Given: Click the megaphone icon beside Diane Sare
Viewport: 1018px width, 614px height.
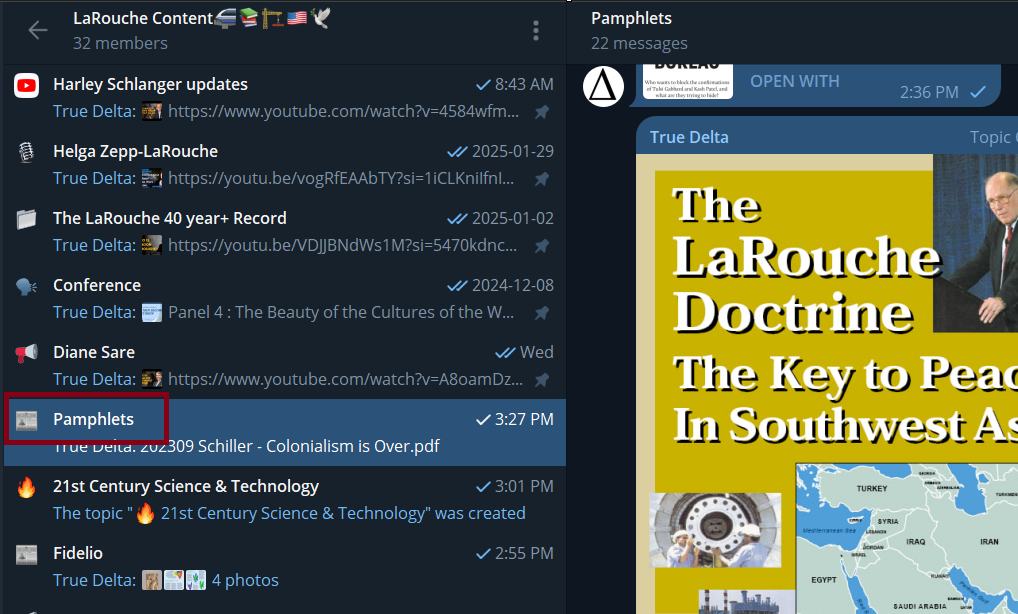Looking at the screenshot, I should 27,353.
